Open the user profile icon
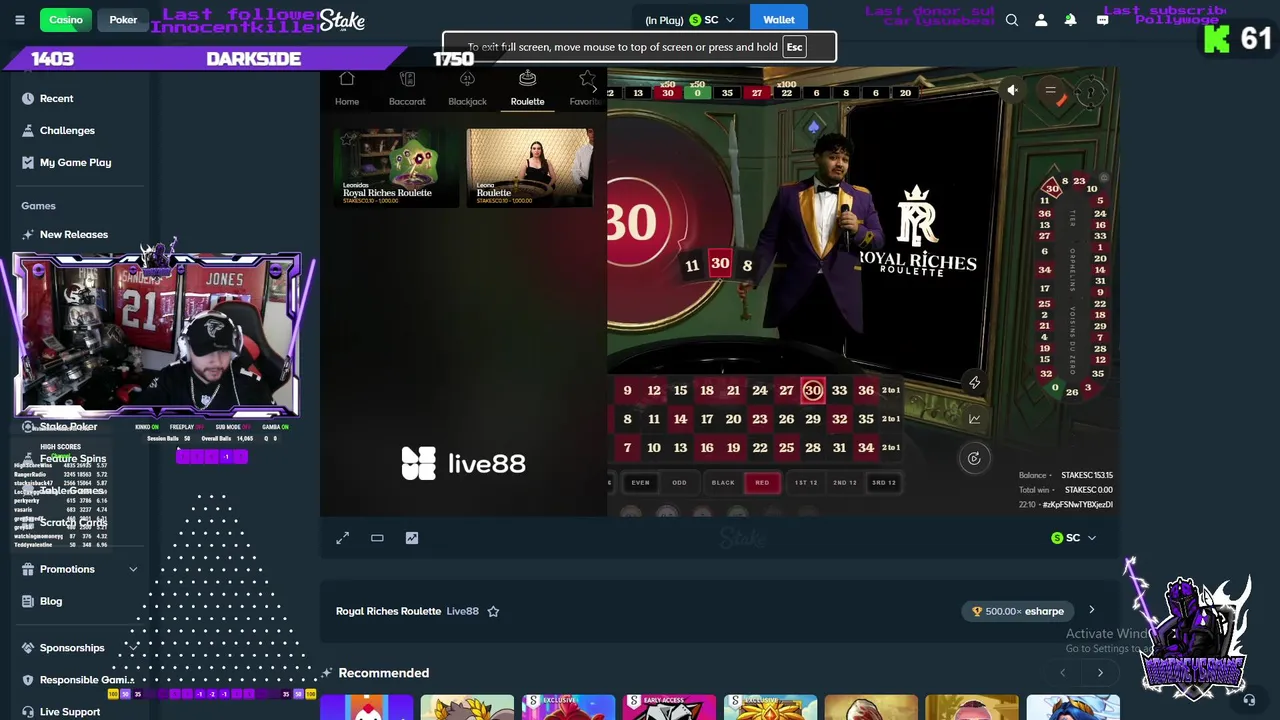 [x=1041, y=20]
